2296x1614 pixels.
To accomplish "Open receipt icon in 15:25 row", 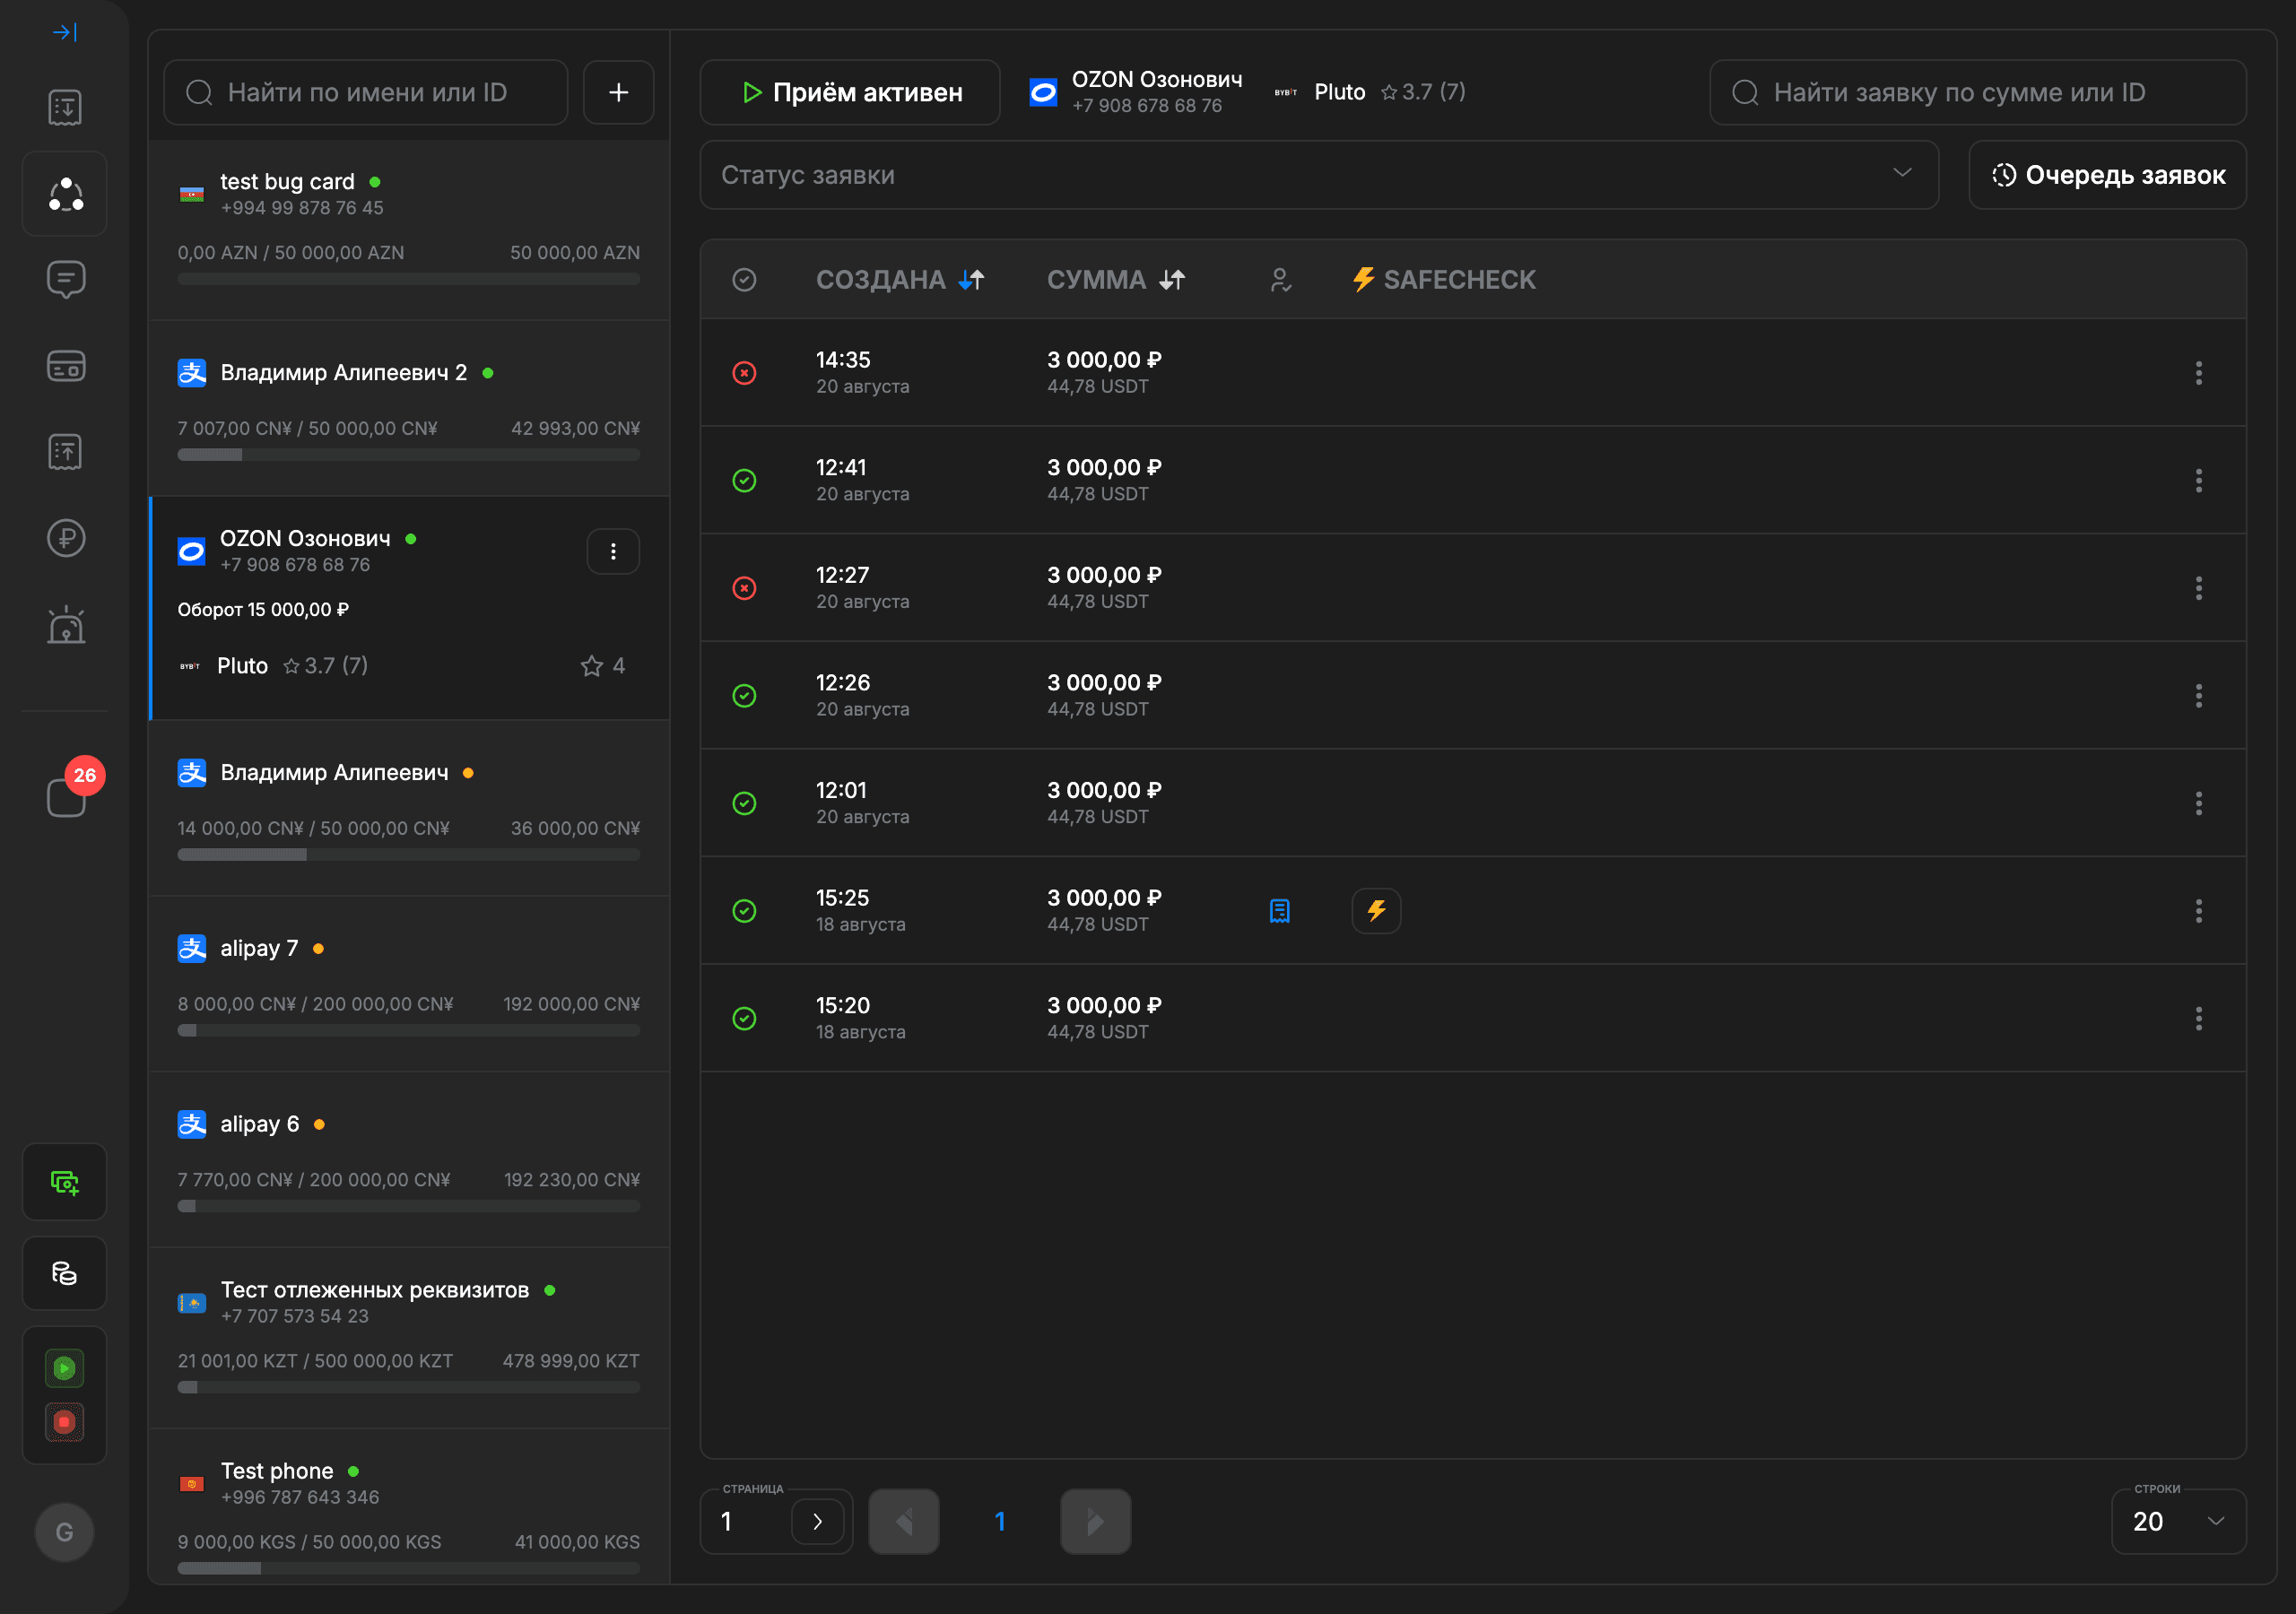I will click(x=1280, y=911).
